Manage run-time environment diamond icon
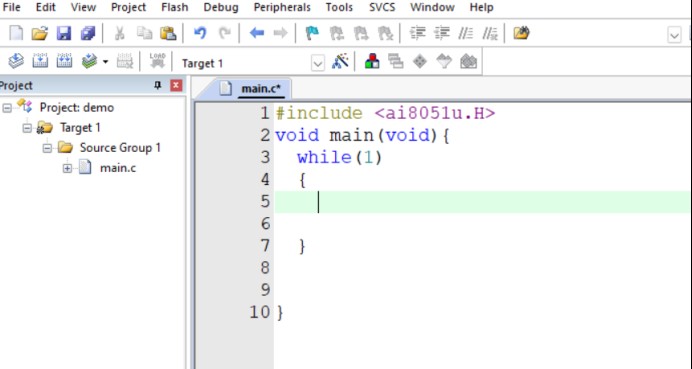692x369 pixels. click(x=420, y=61)
